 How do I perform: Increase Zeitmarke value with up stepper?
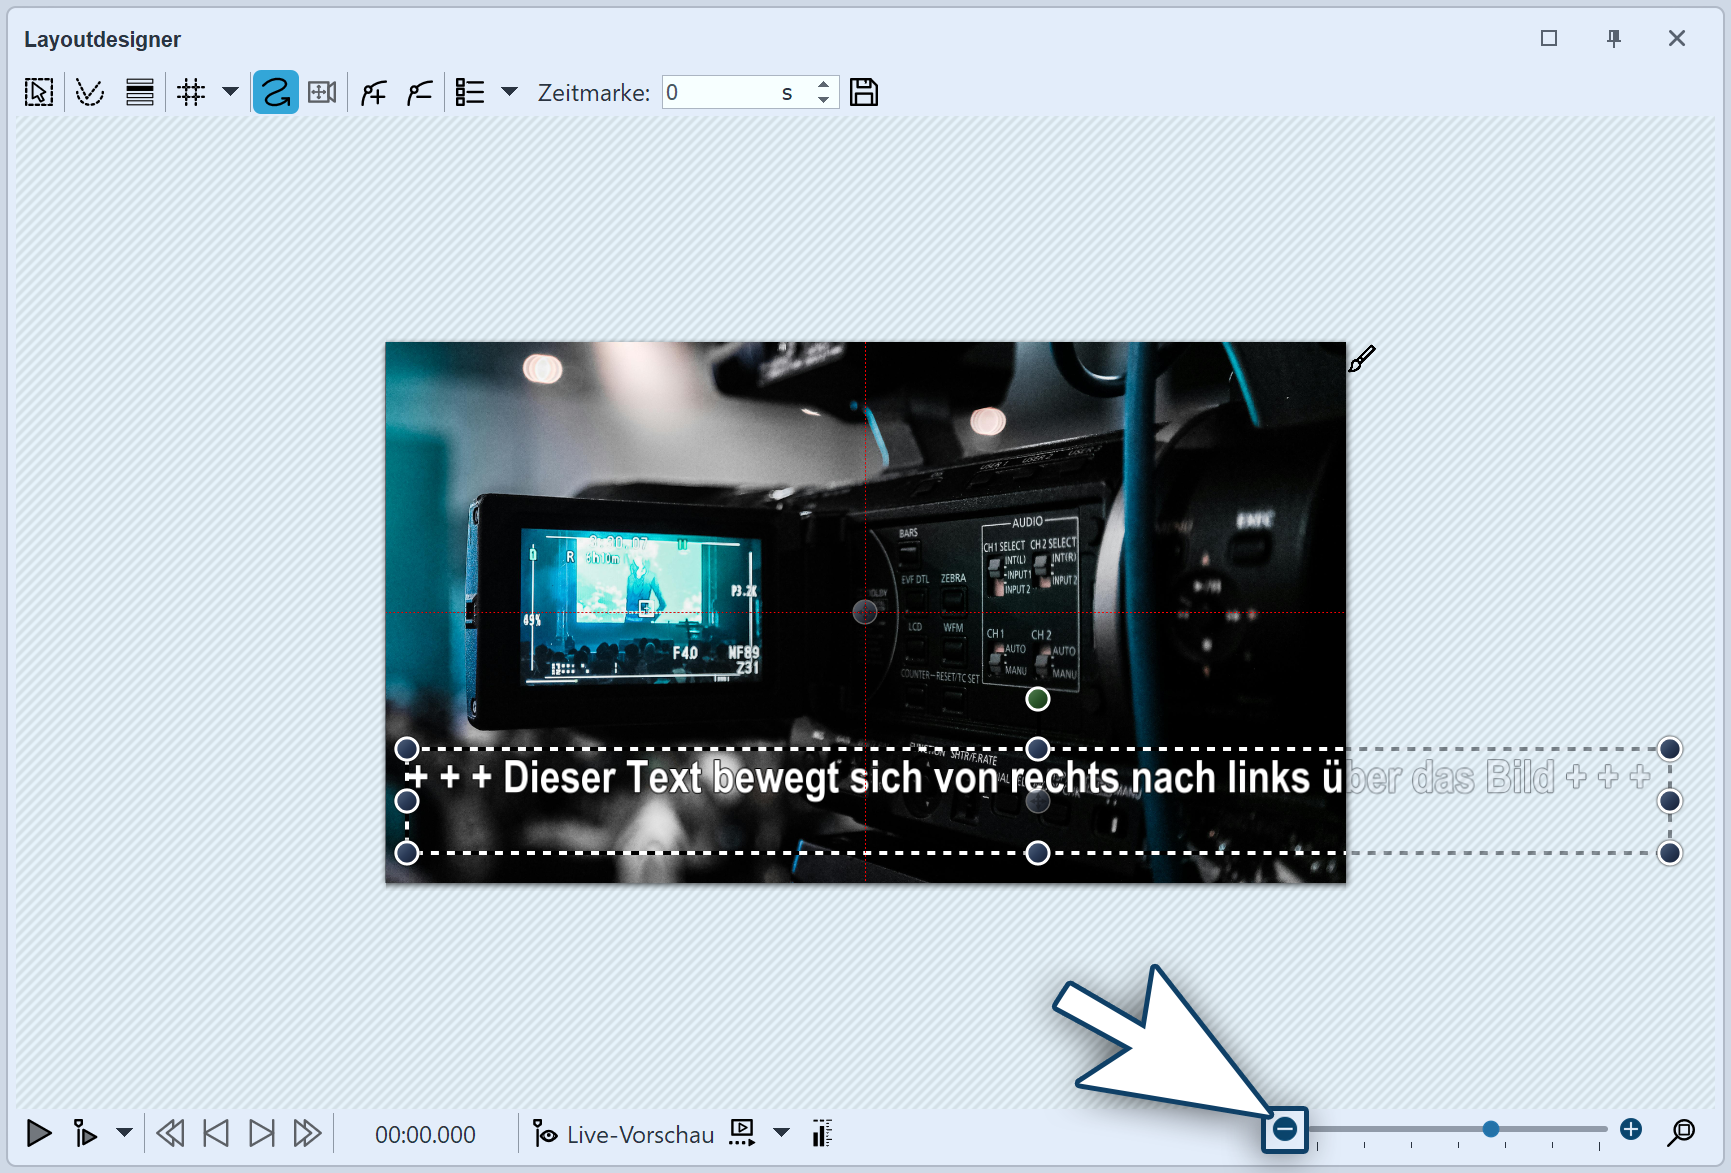tap(823, 85)
